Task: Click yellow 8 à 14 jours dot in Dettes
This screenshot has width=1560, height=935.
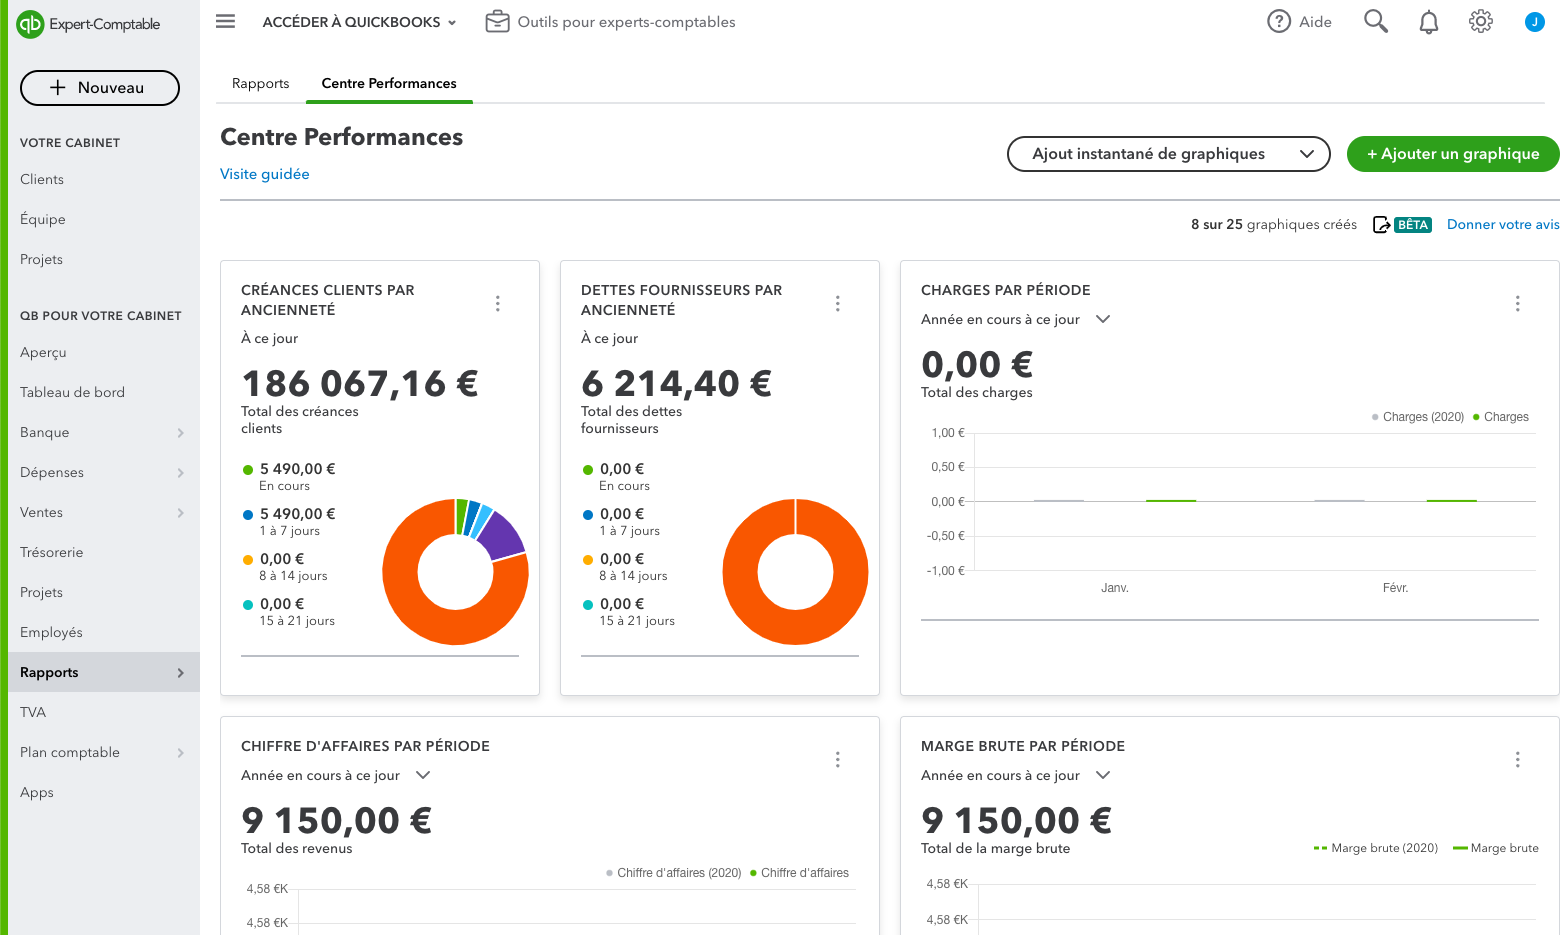Action: (x=588, y=559)
